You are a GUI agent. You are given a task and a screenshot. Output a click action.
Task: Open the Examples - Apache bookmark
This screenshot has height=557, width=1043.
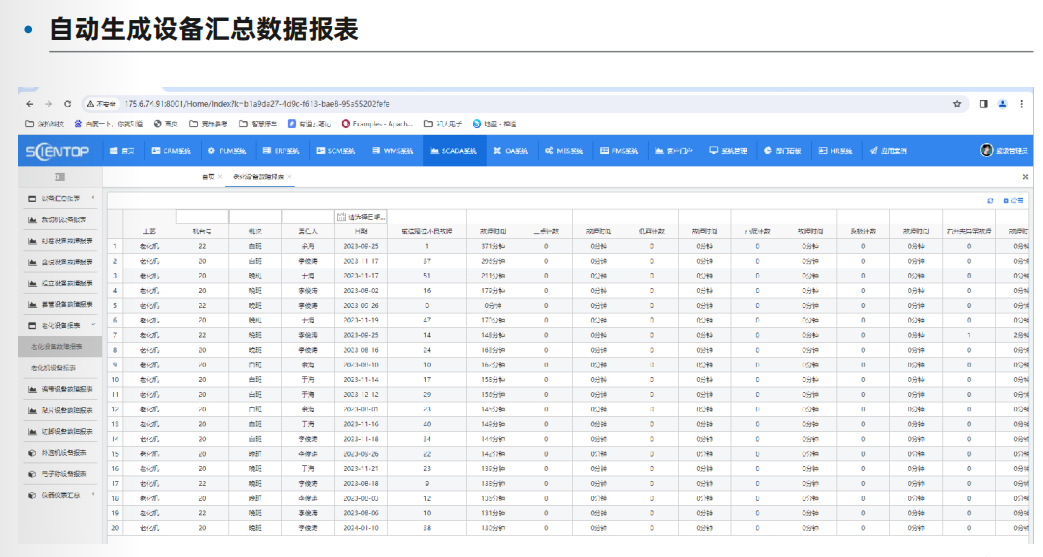tap(377, 124)
